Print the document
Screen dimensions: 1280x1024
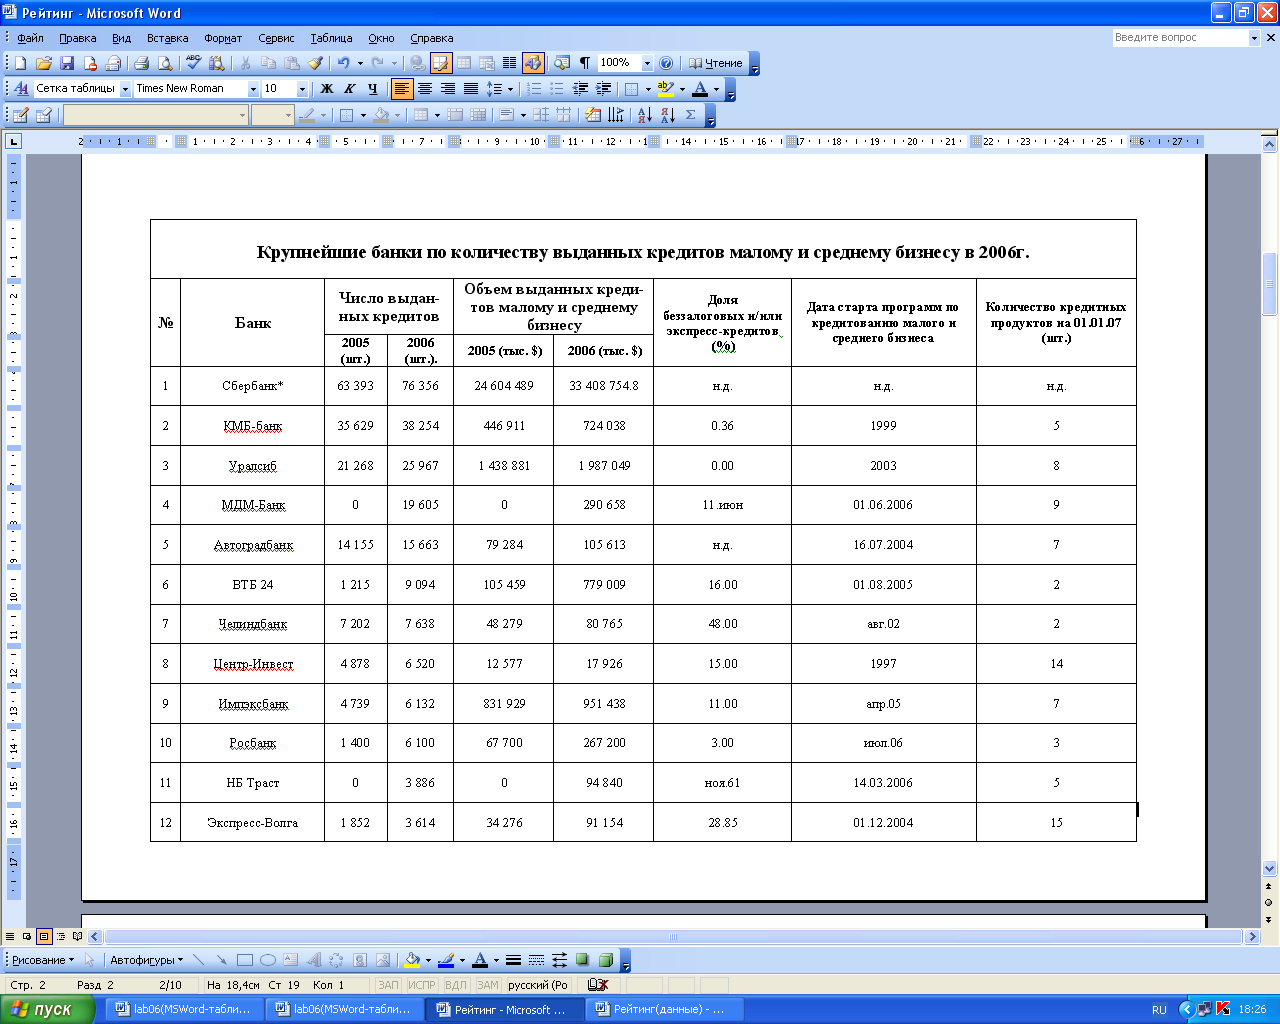[x=142, y=63]
